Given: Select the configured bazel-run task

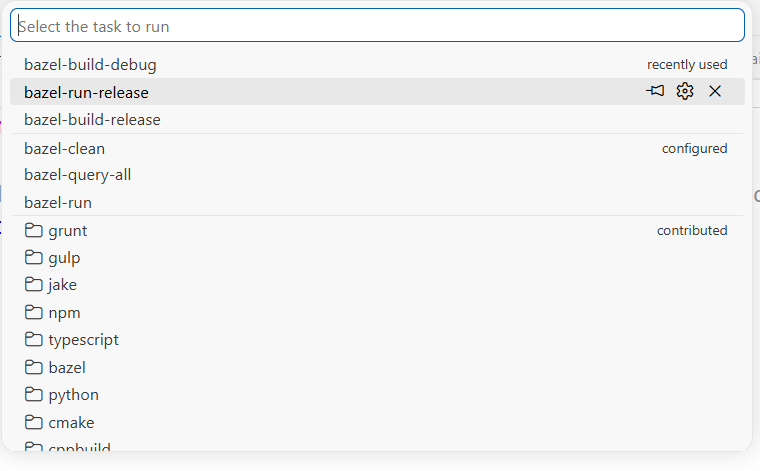Looking at the screenshot, I should pyautogui.click(x=377, y=202).
